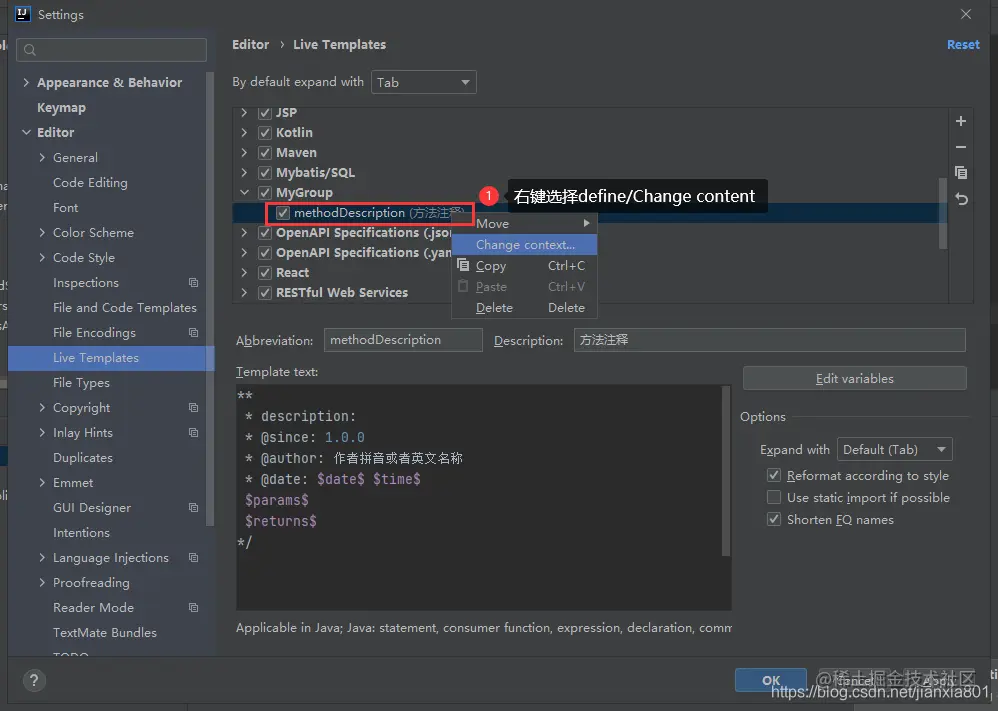The width and height of the screenshot is (998, 711).
Task: Click the template list vertical scrollbar
Action: pyautogui.click(x=943, y=213)
